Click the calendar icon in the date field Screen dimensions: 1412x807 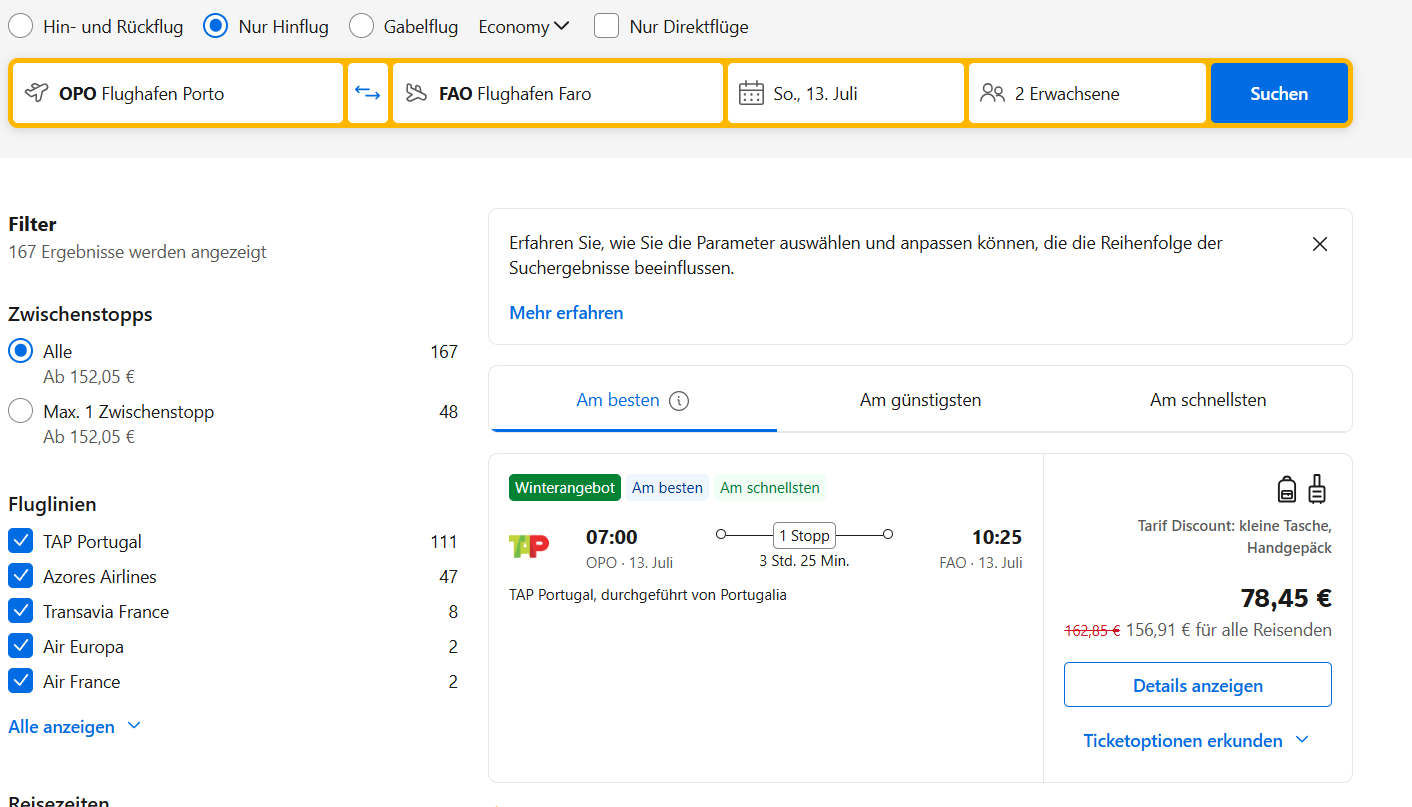point(751,93)
